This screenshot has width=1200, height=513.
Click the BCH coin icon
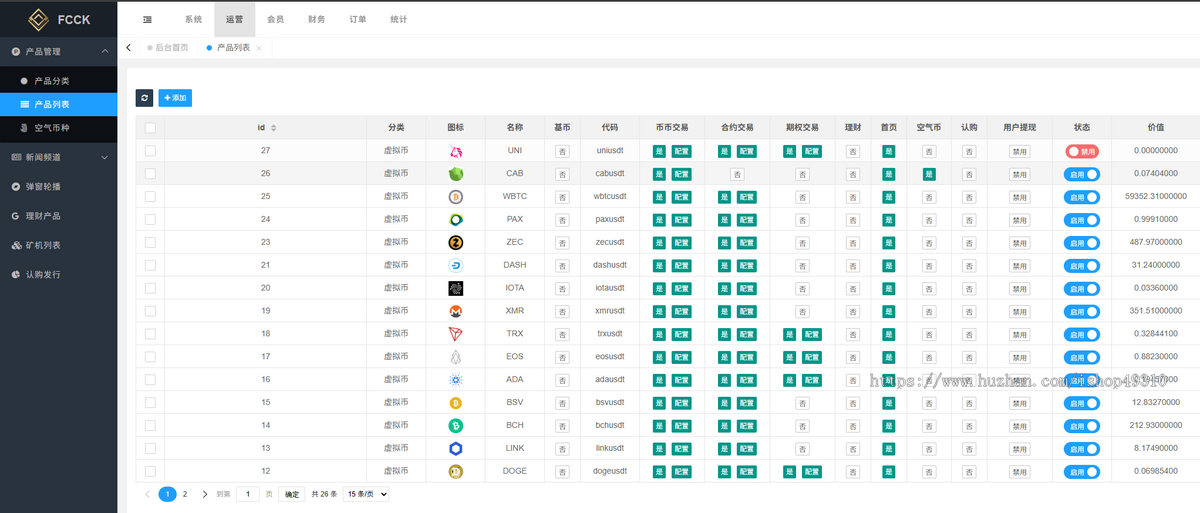456,426
